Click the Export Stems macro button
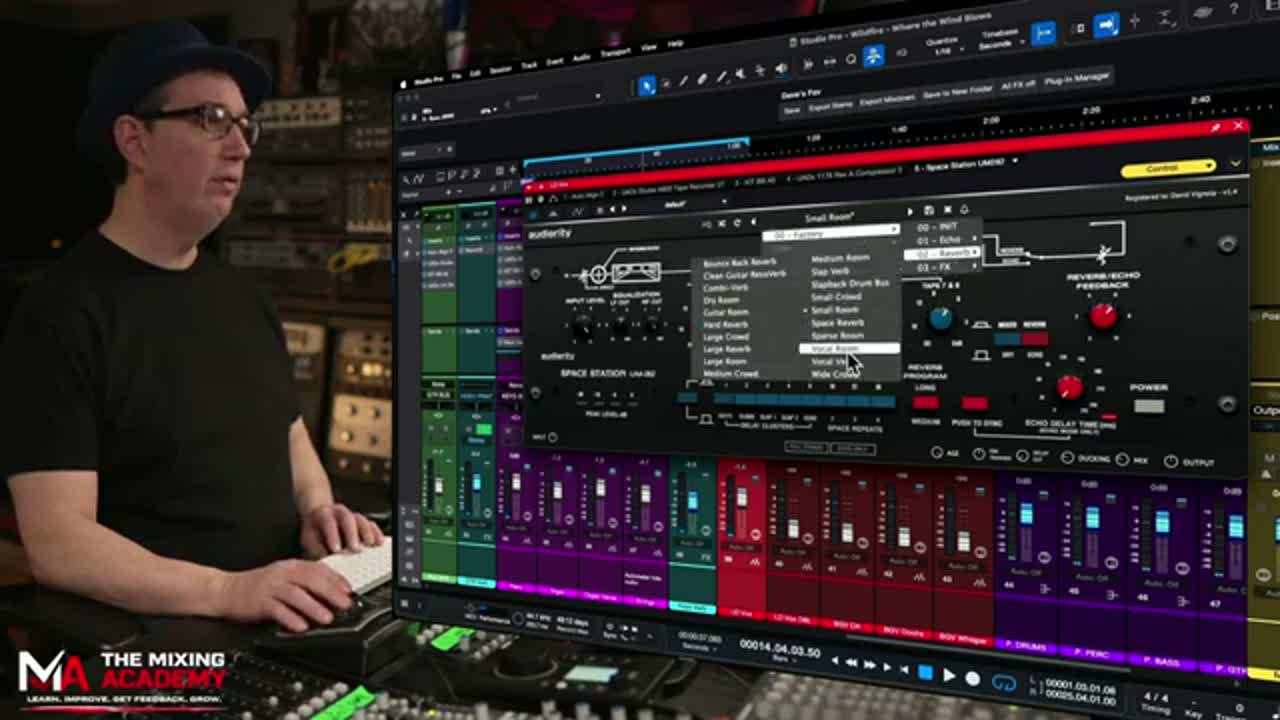 (x=831, y=105)
